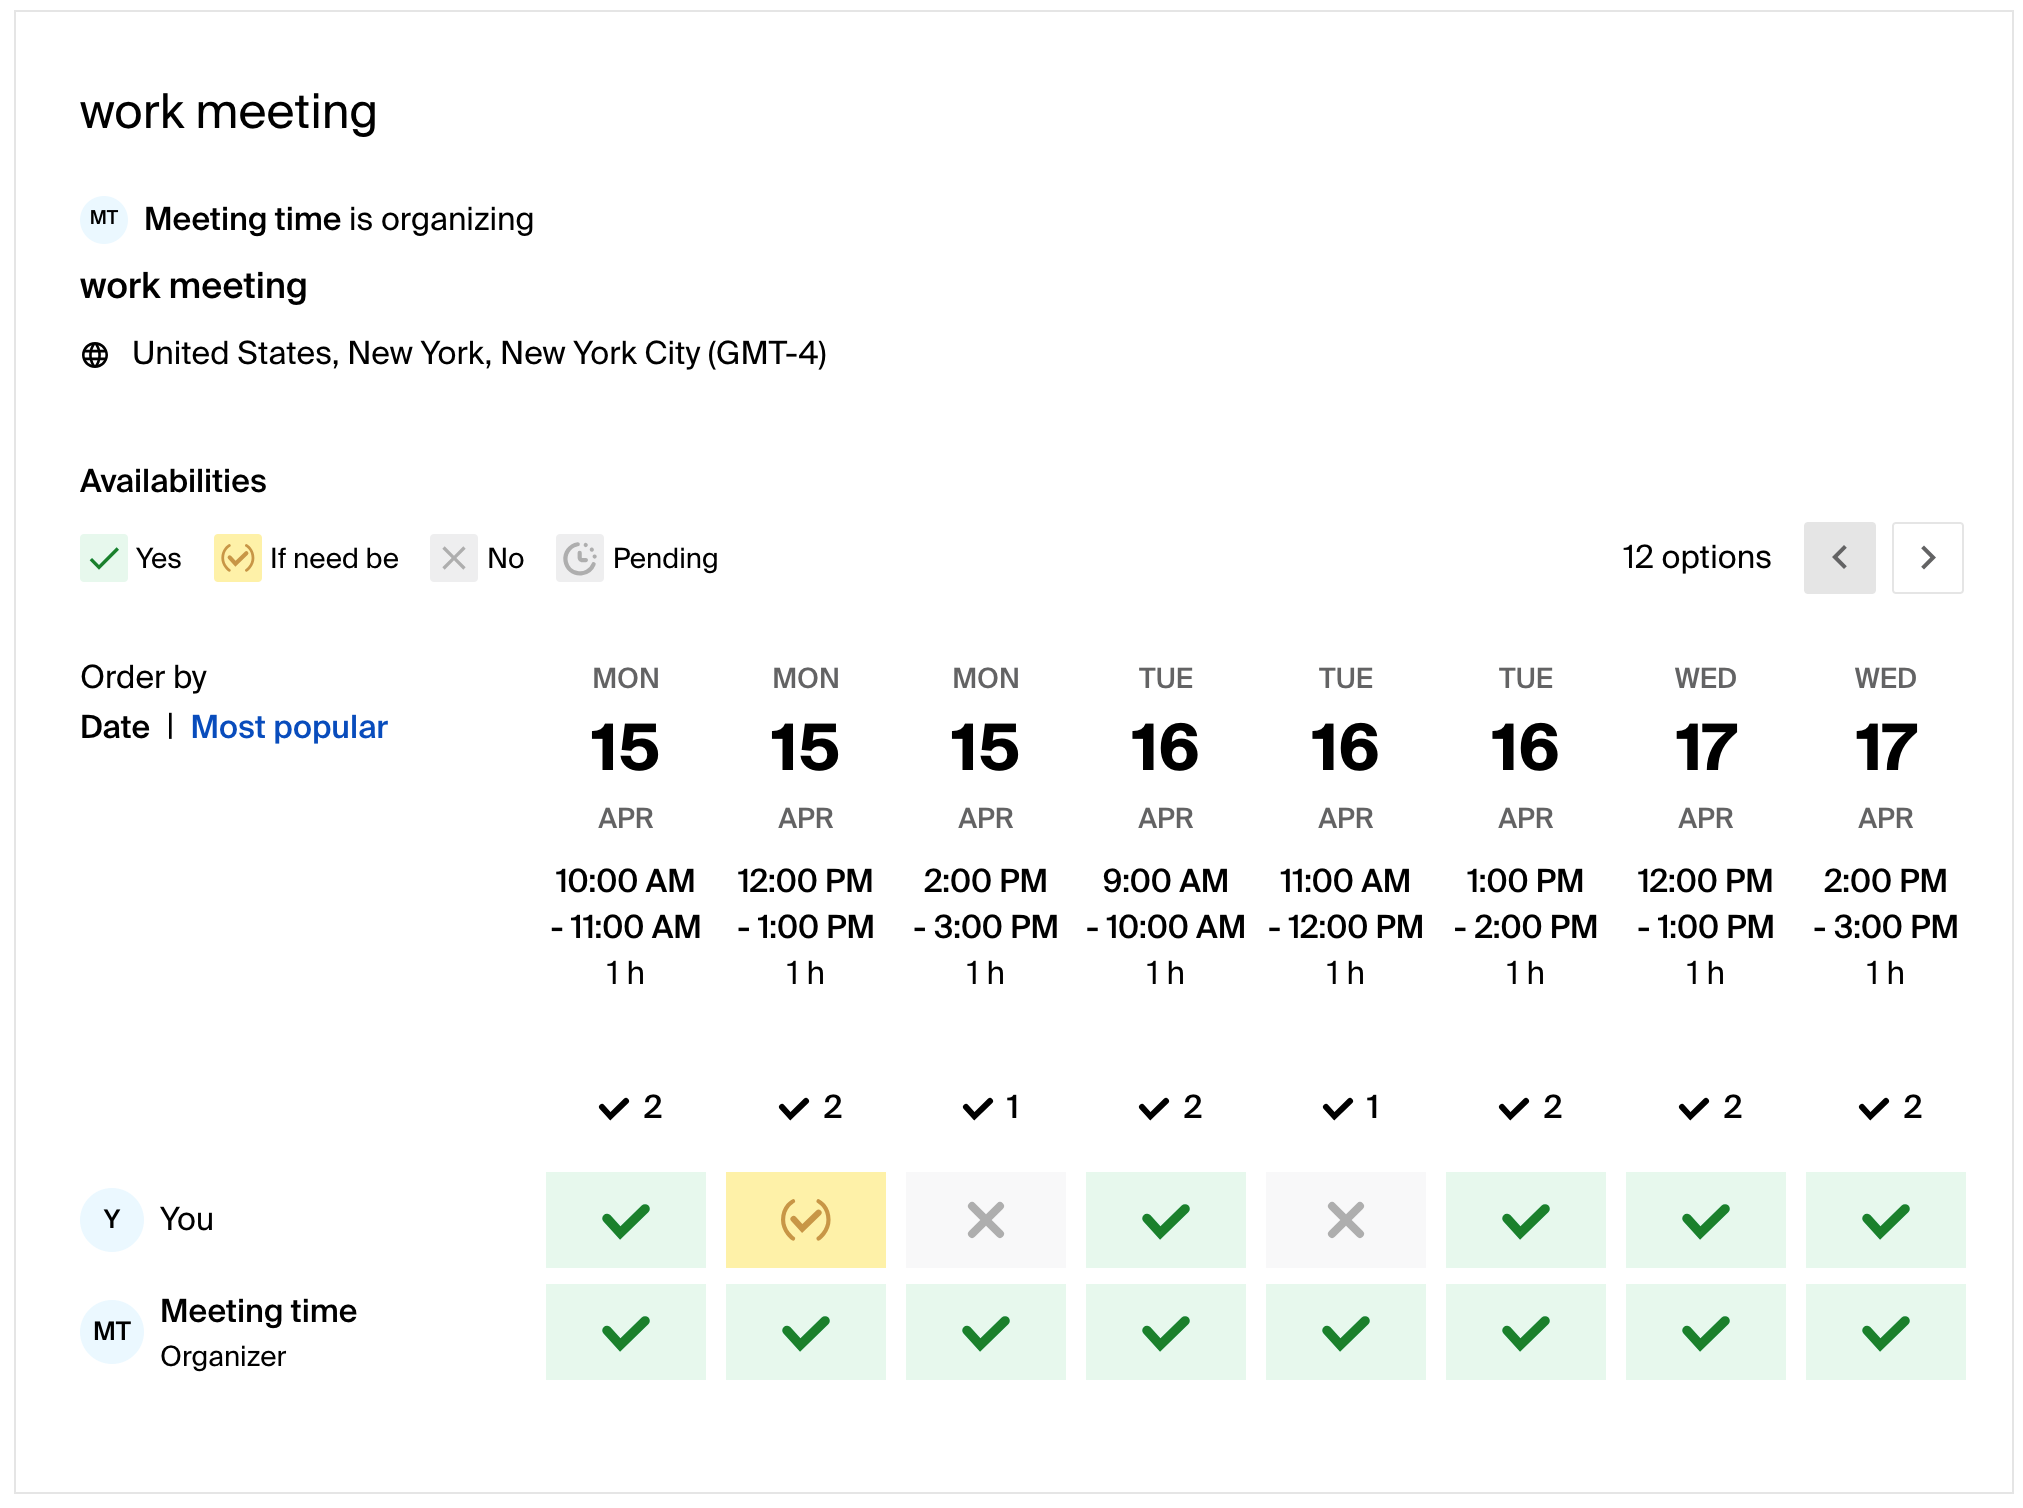Click the vote count for Wed 2:00 PM

(1889, 1107)
